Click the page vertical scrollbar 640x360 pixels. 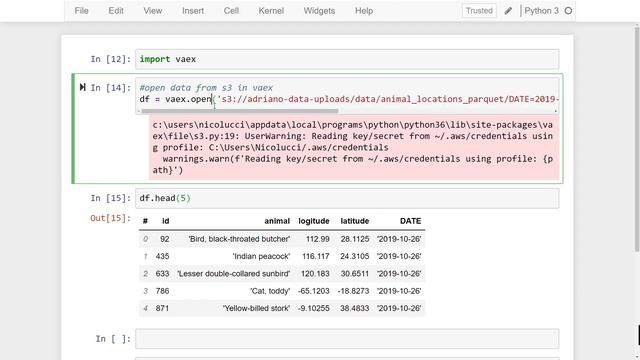point(637,139)
